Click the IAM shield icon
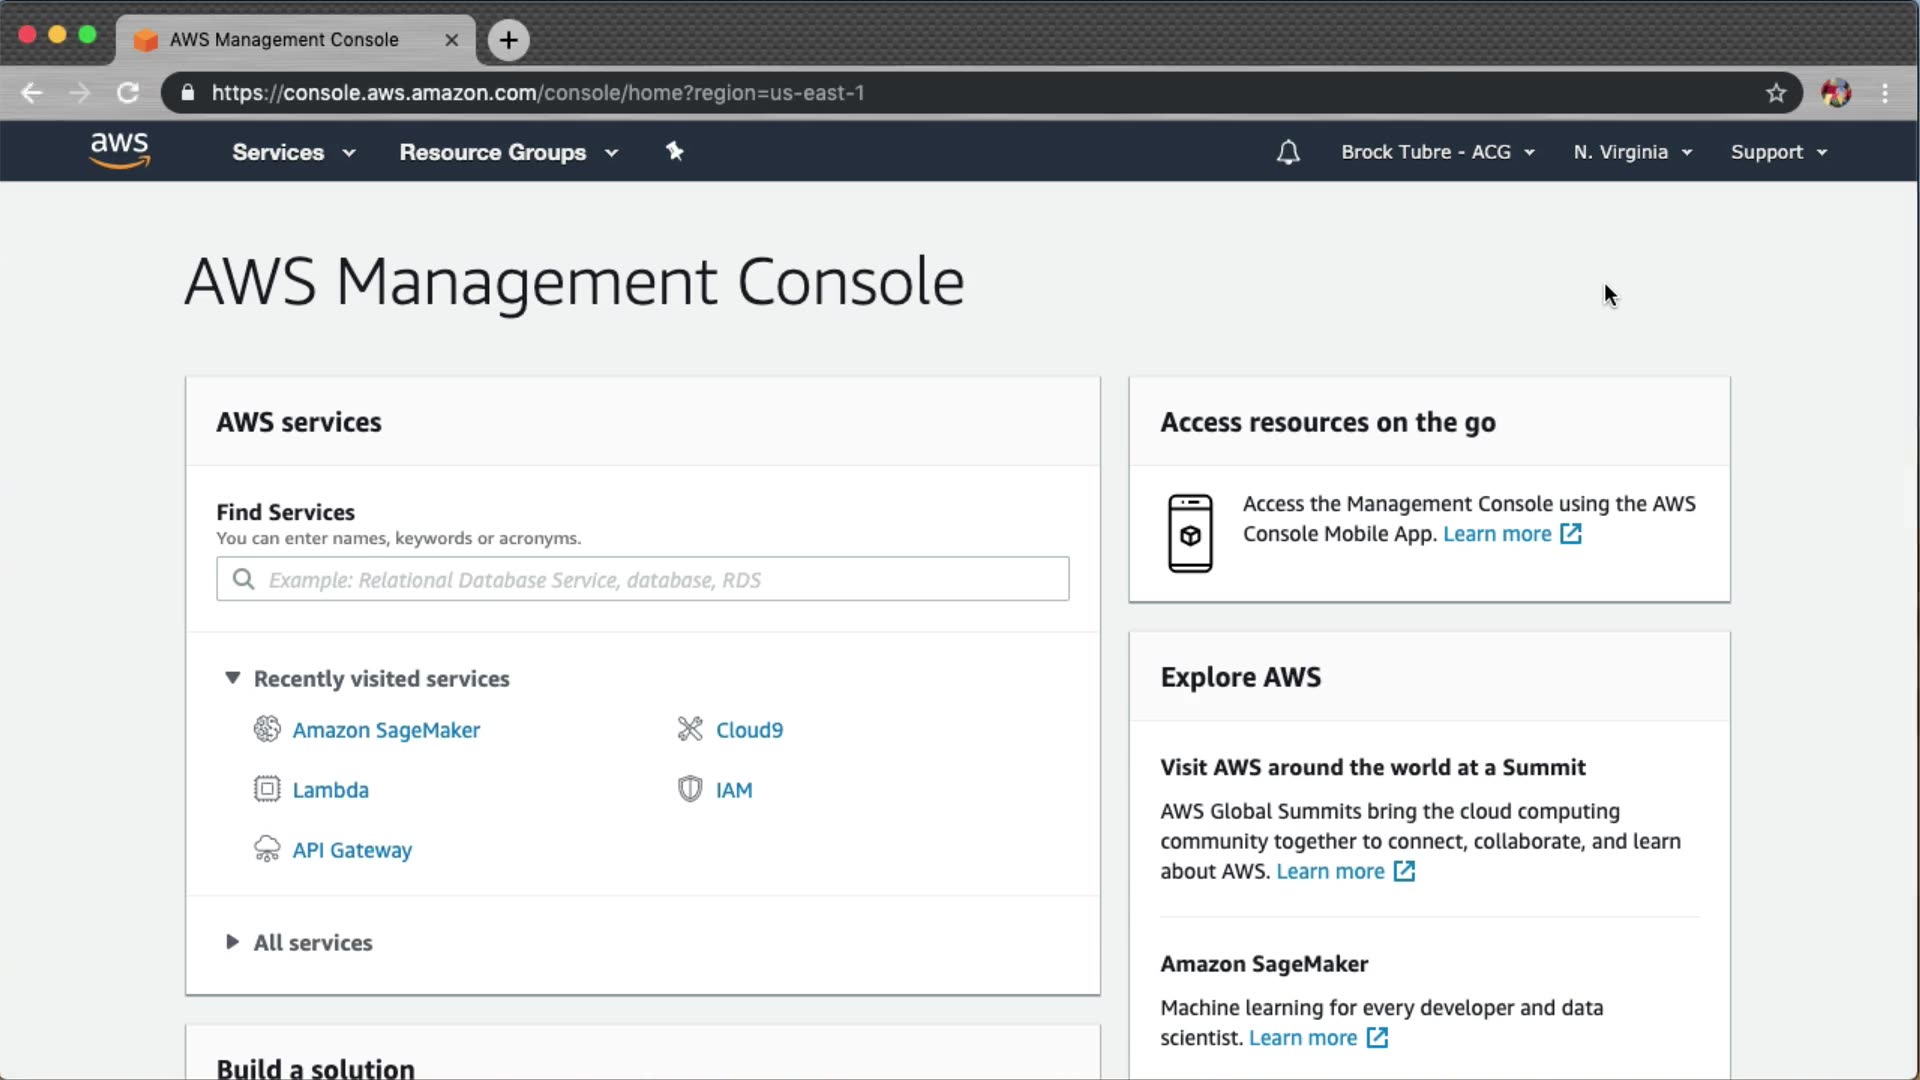Image resolution: width=1920 pixels, height=1080 pixels. [x=690, y=789]
